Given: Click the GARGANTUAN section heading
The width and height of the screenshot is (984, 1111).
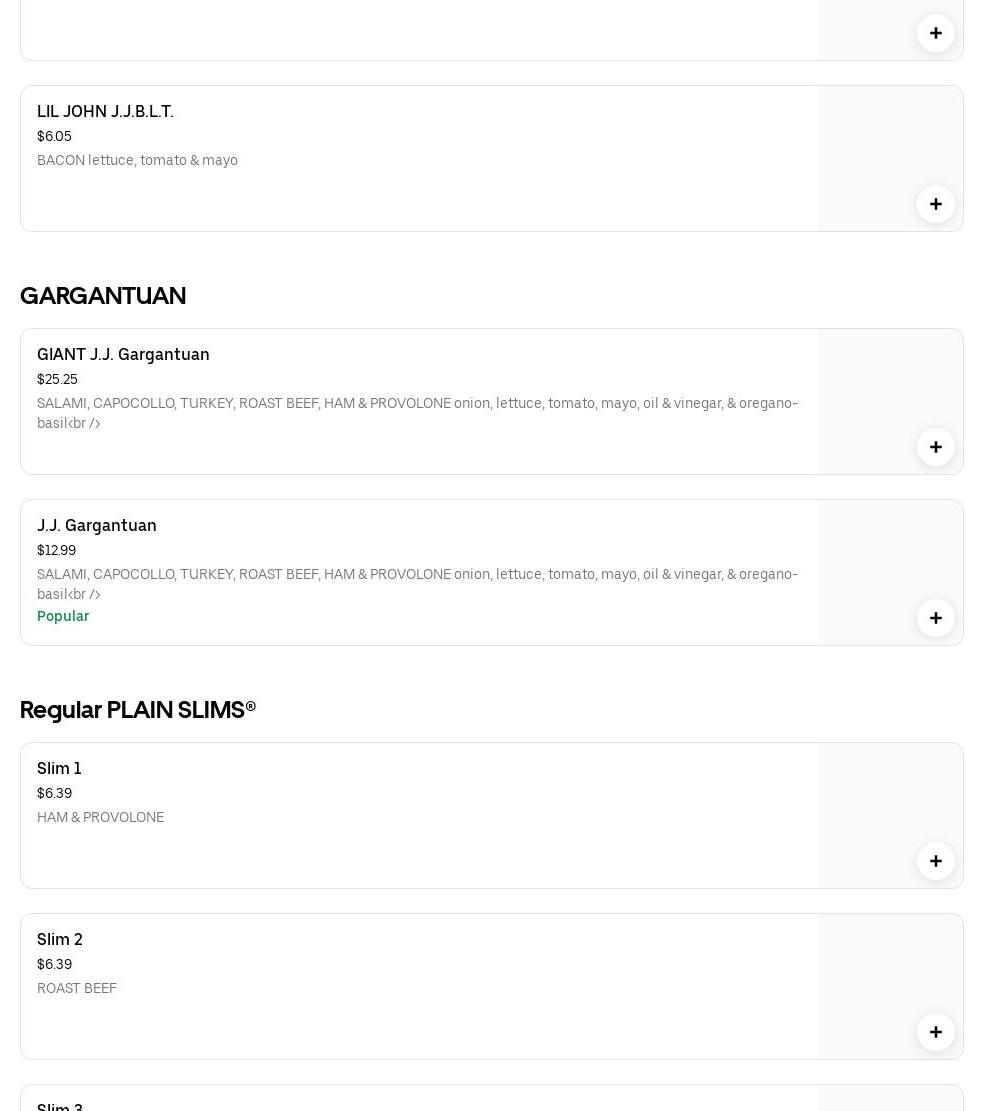Looking at the screenshot, I should [103, 295].
